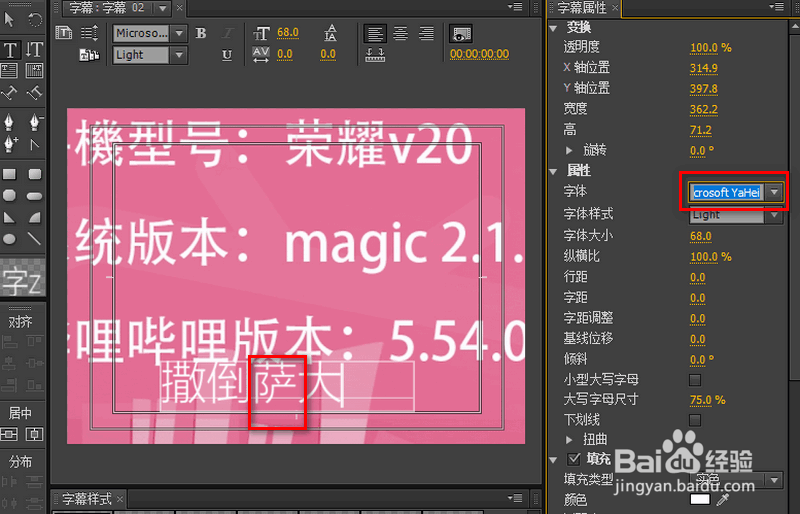Open title panel menu icon top
The width and height of the screenshot is (800, 514).
tap(515, 7)
